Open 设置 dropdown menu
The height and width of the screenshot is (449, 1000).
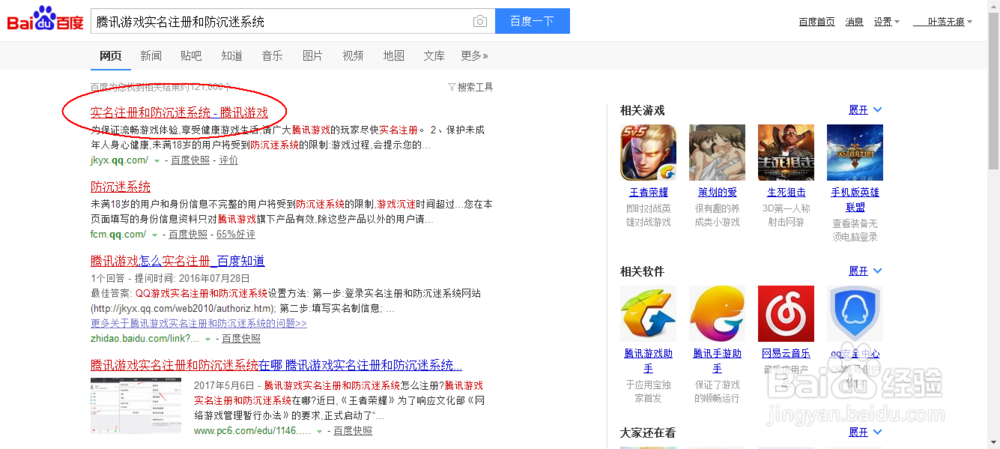click(x=886, y=22)
